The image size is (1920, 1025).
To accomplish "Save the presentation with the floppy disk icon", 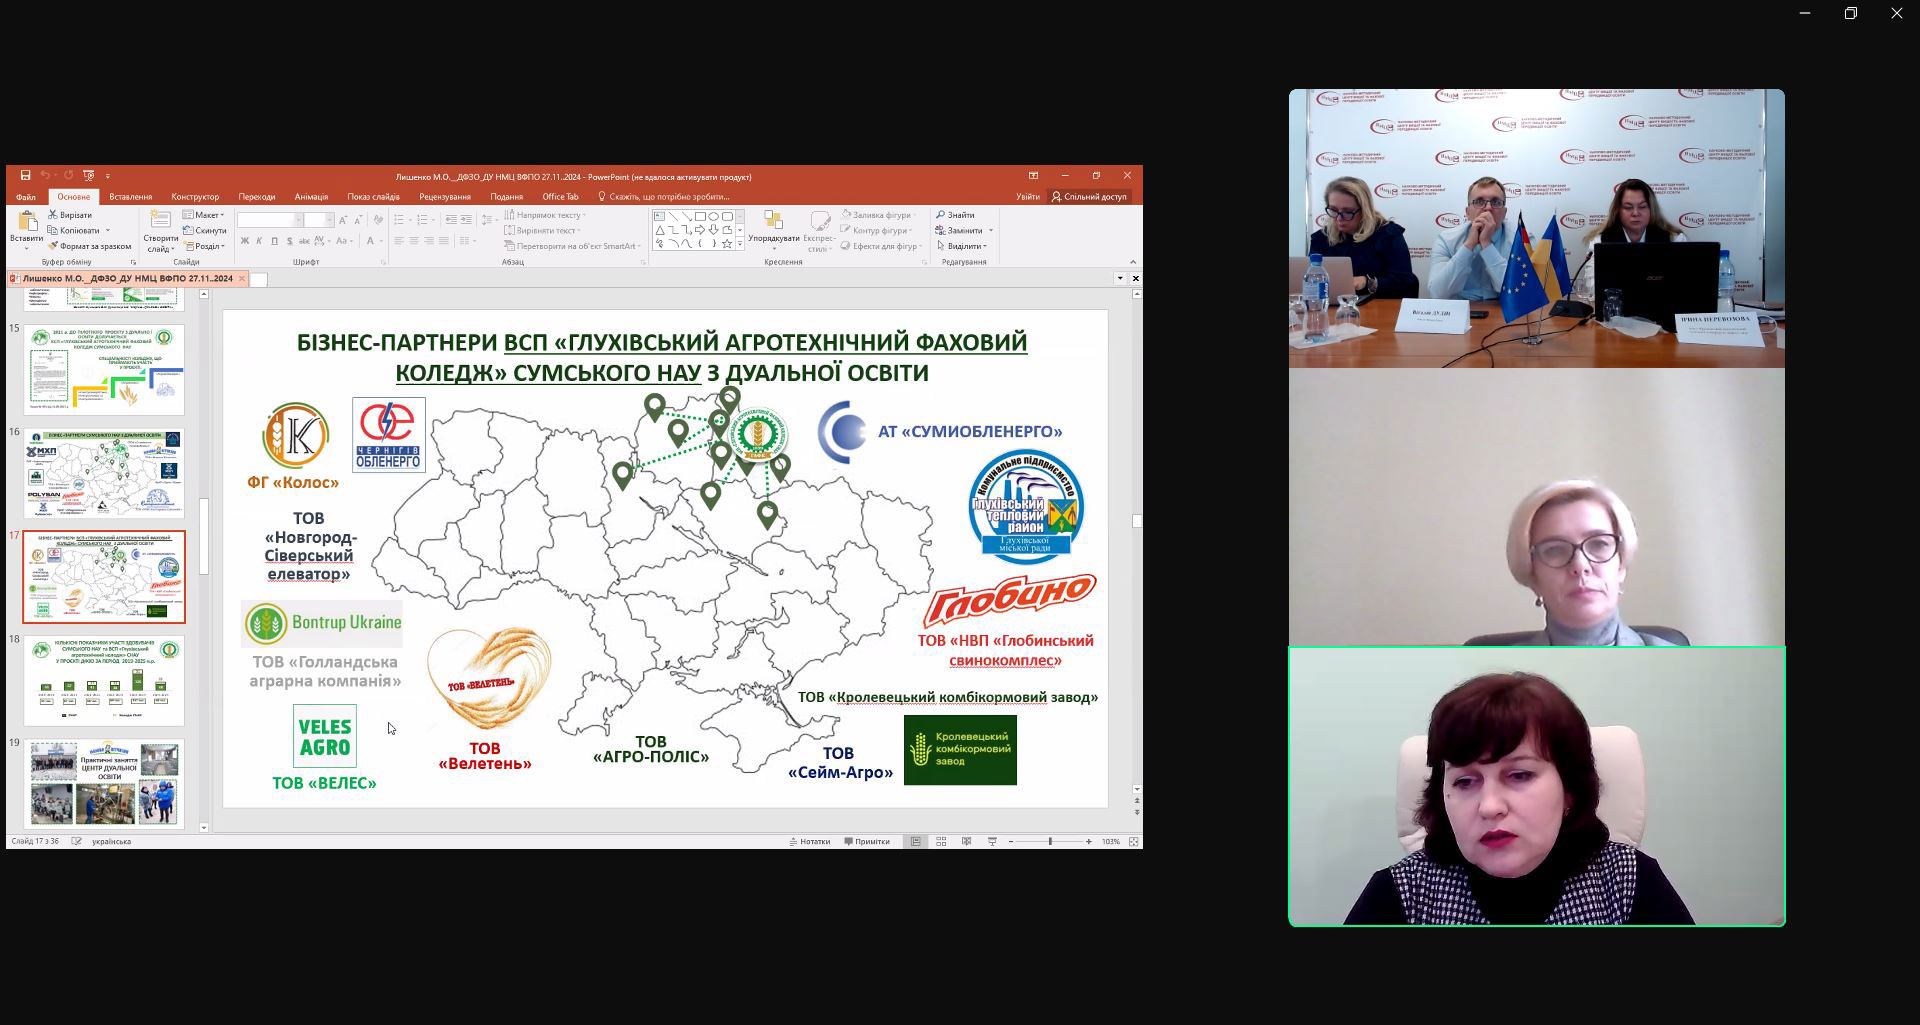I will coord(25,176).
